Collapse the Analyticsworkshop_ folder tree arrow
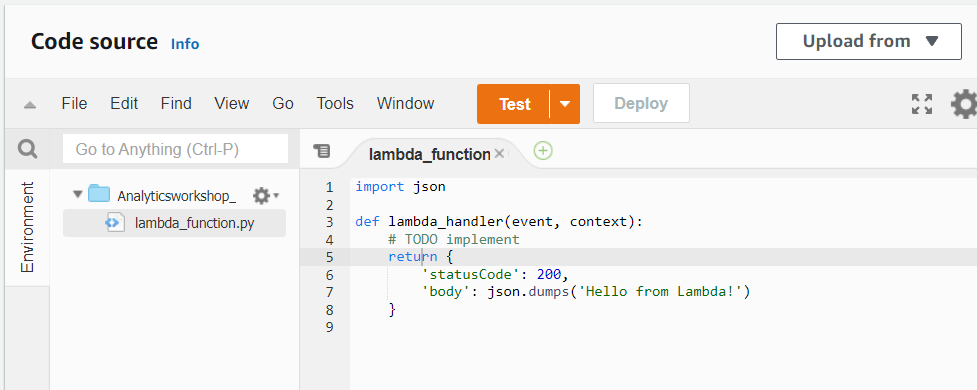977x390 pixels. pyautogui.click(x=77, y=194)
